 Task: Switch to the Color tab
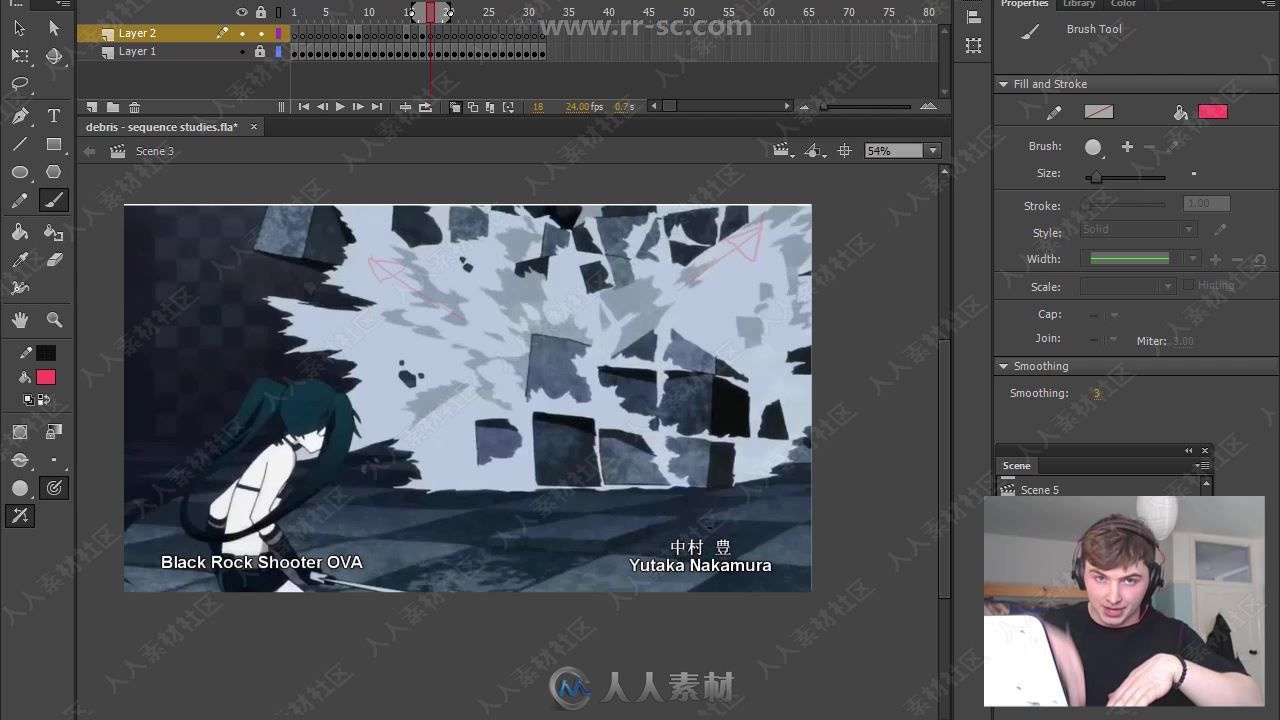click(x=1123, y=4)
